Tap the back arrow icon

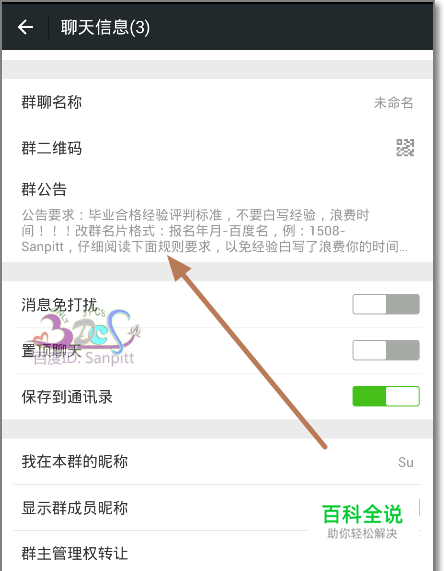tap(25, 27)
